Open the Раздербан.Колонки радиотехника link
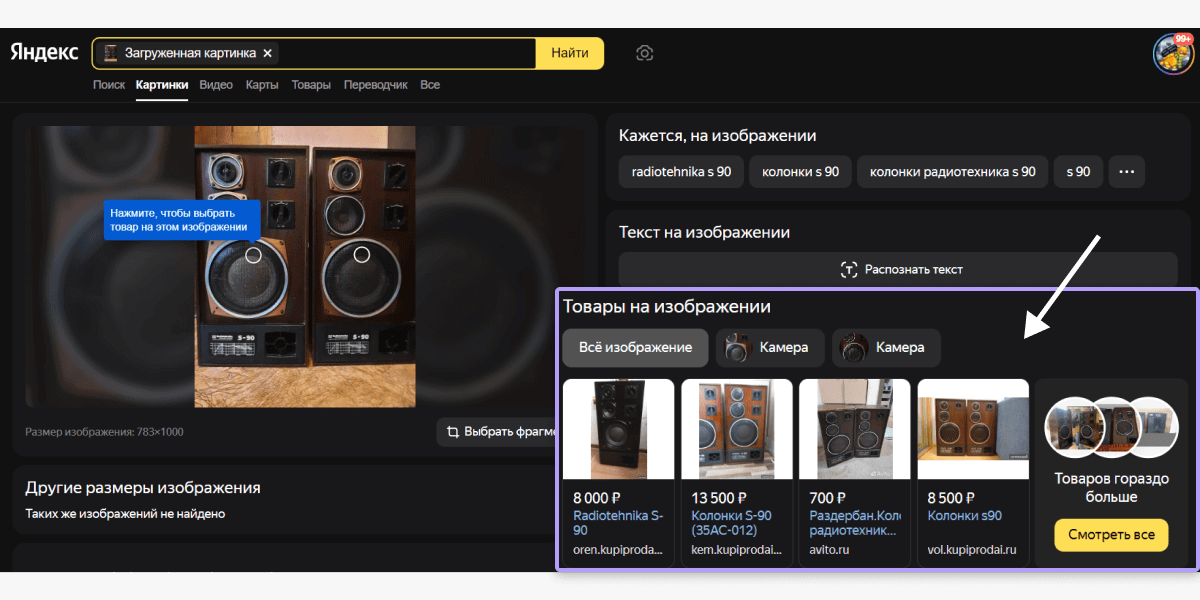Viewport: 1200px width, 600px height. [x=855, y=523]
